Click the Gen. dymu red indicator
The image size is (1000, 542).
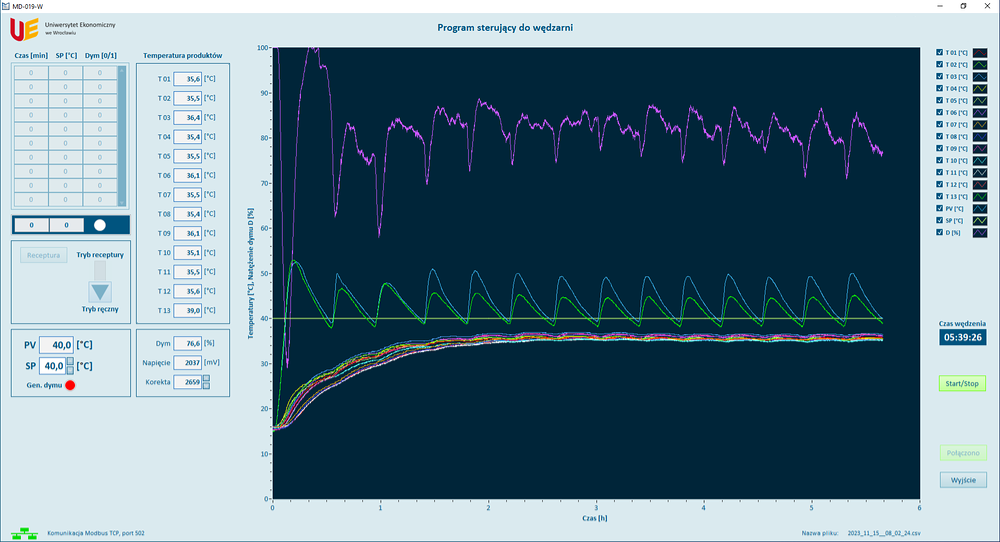tap(70, 386)
